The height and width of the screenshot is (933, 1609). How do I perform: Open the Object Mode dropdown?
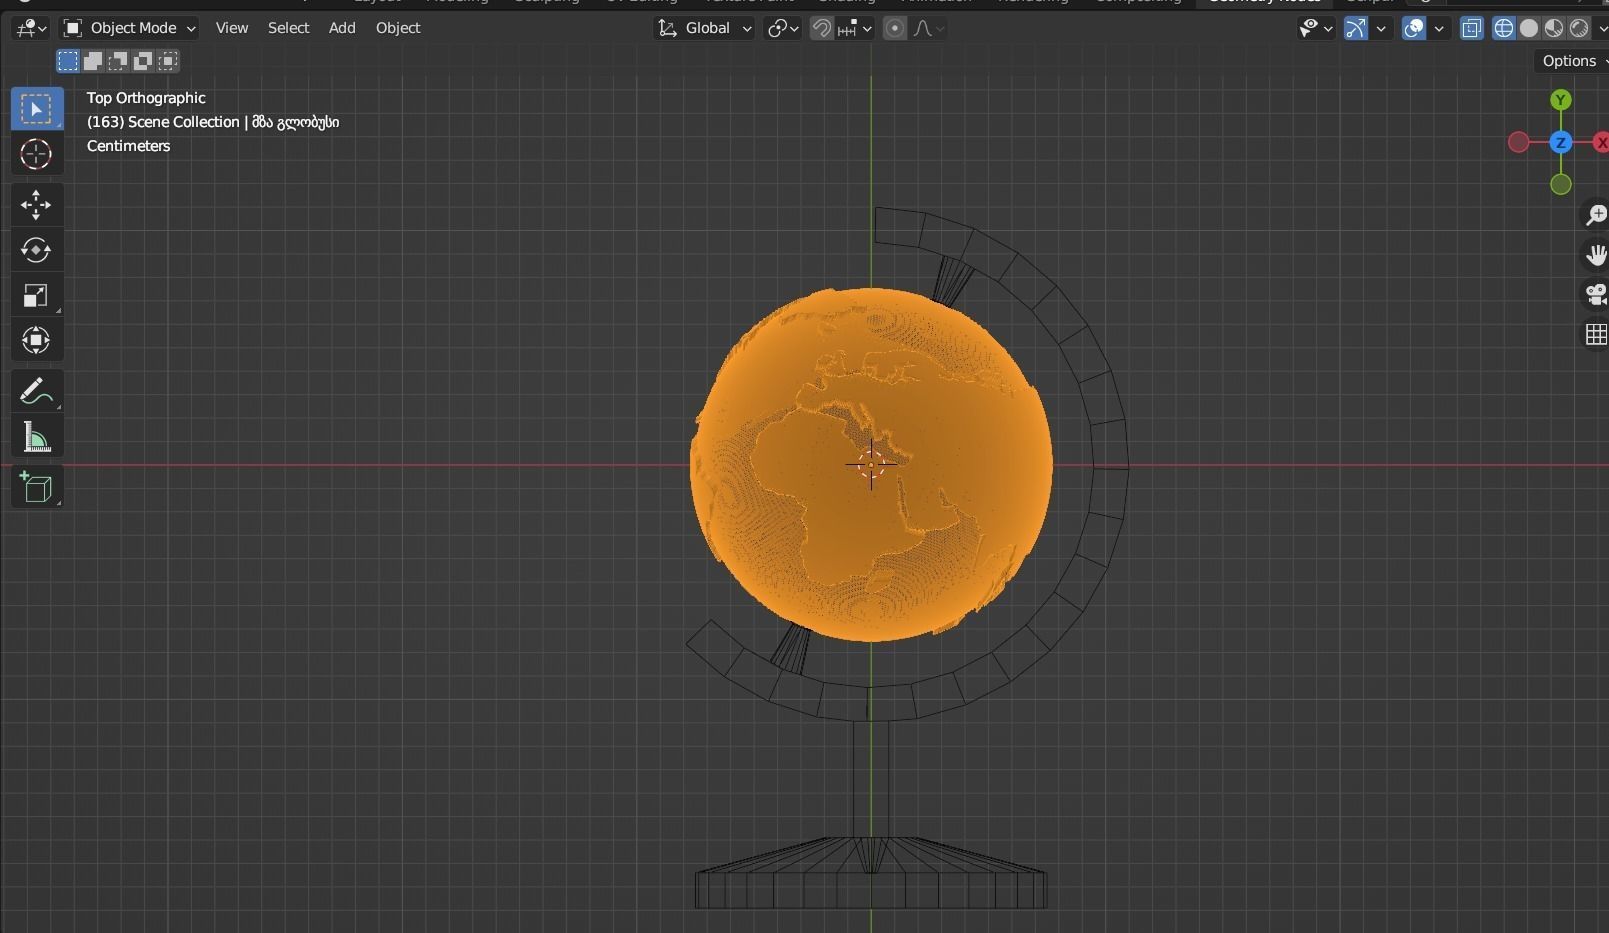point(128,28)
